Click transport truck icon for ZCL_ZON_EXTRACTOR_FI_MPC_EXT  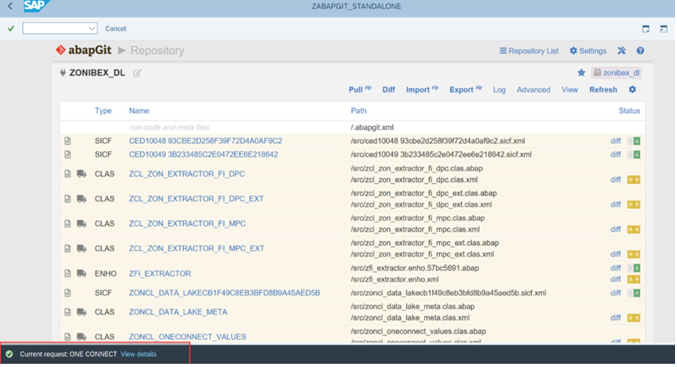click(82, 249)
